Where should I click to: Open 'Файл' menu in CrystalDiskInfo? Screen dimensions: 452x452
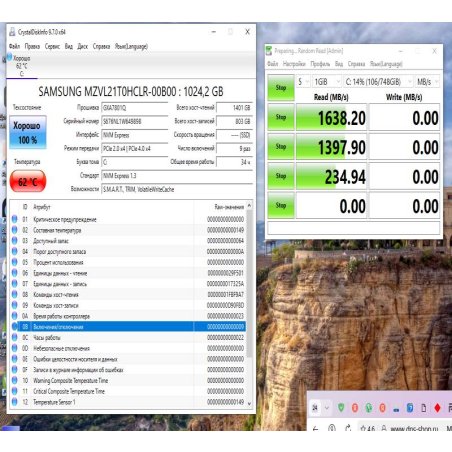coord(14,46)
